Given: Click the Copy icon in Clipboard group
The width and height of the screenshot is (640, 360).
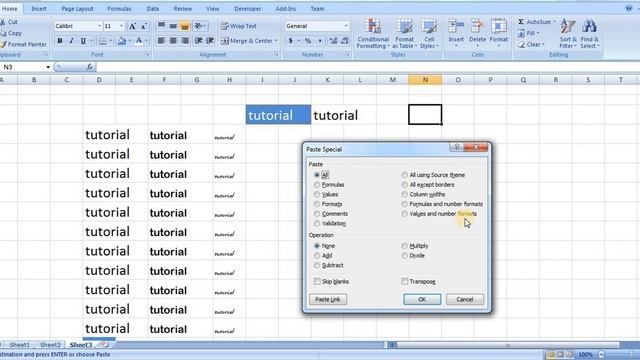Looking at the screenshot, I should pos(3,33).
